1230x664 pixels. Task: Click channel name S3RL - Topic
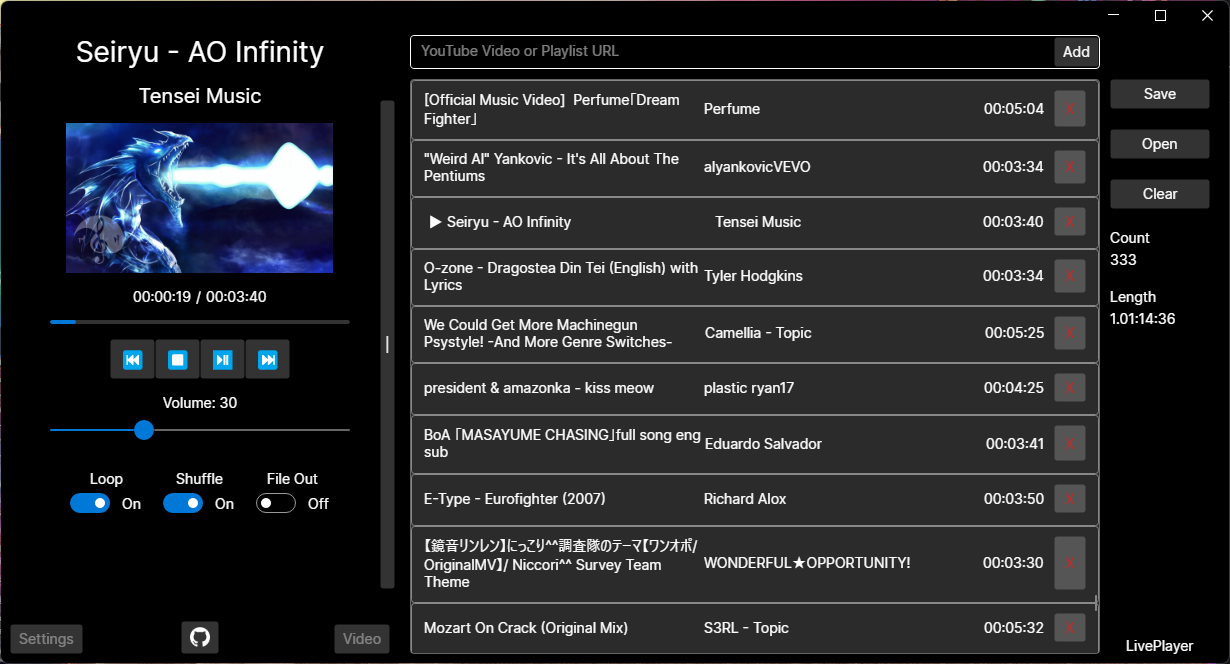tap(746, 628)
